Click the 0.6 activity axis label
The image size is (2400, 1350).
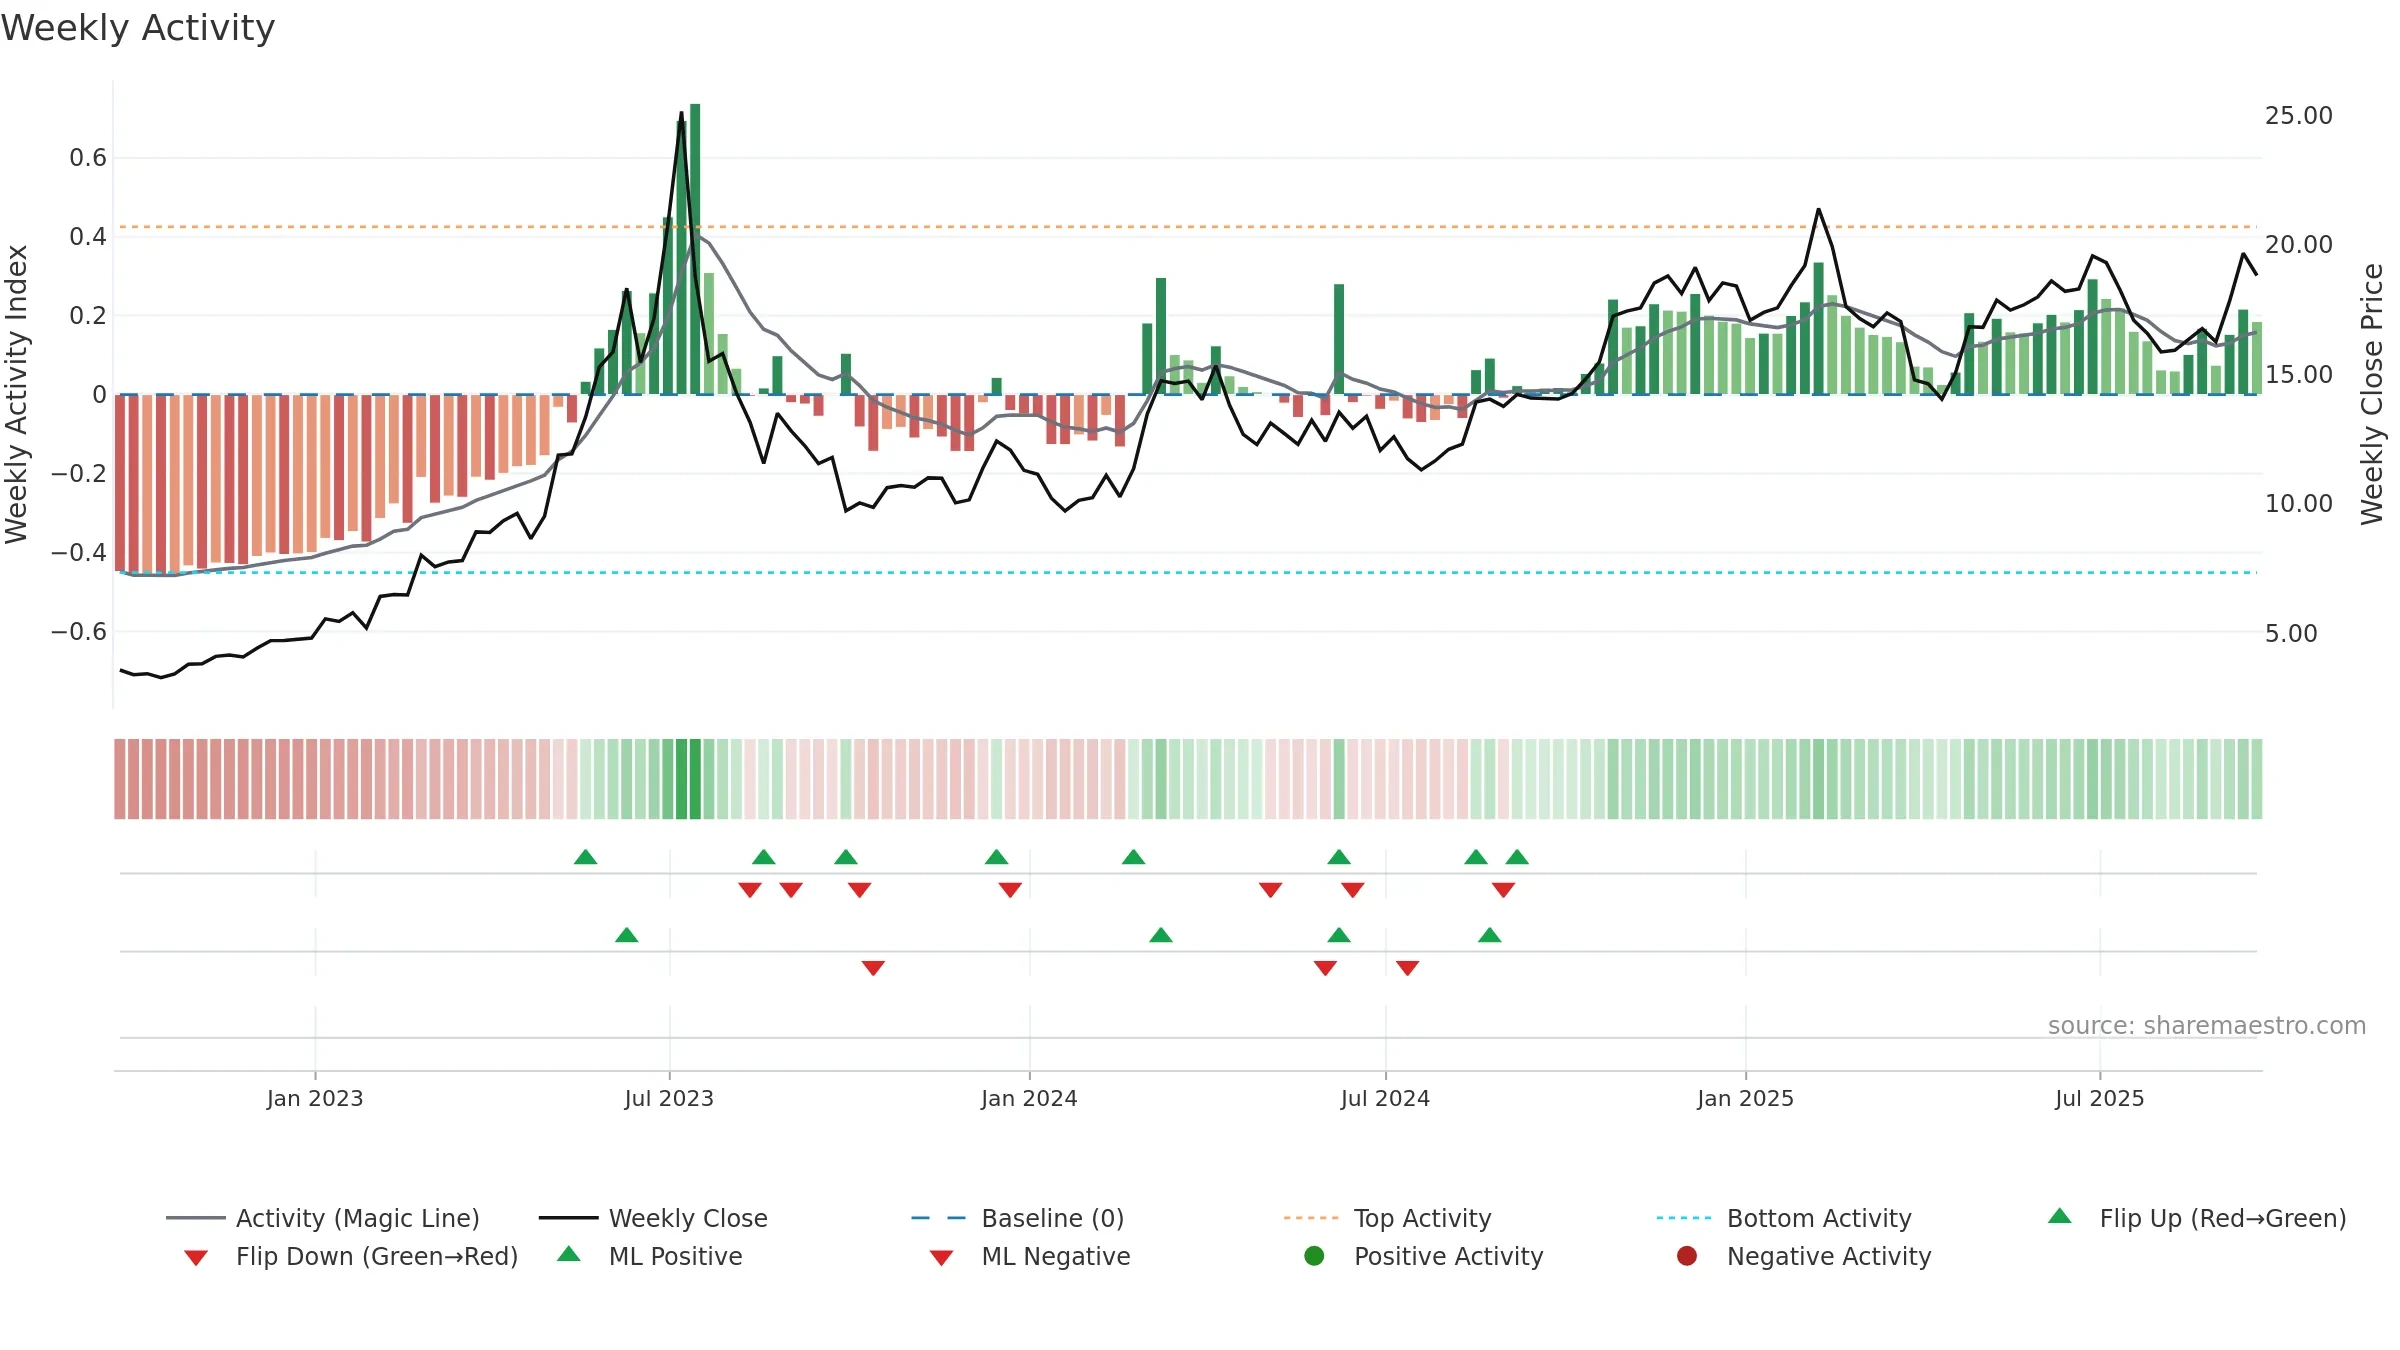(88, 158)
